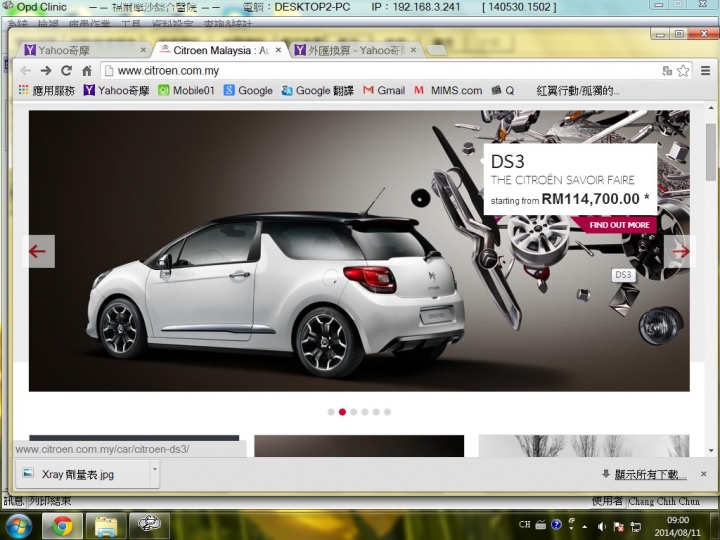The image size is (720, 540).
Task: Close the Citroen Malaysia tab
Action: click(x=278, y=50)
